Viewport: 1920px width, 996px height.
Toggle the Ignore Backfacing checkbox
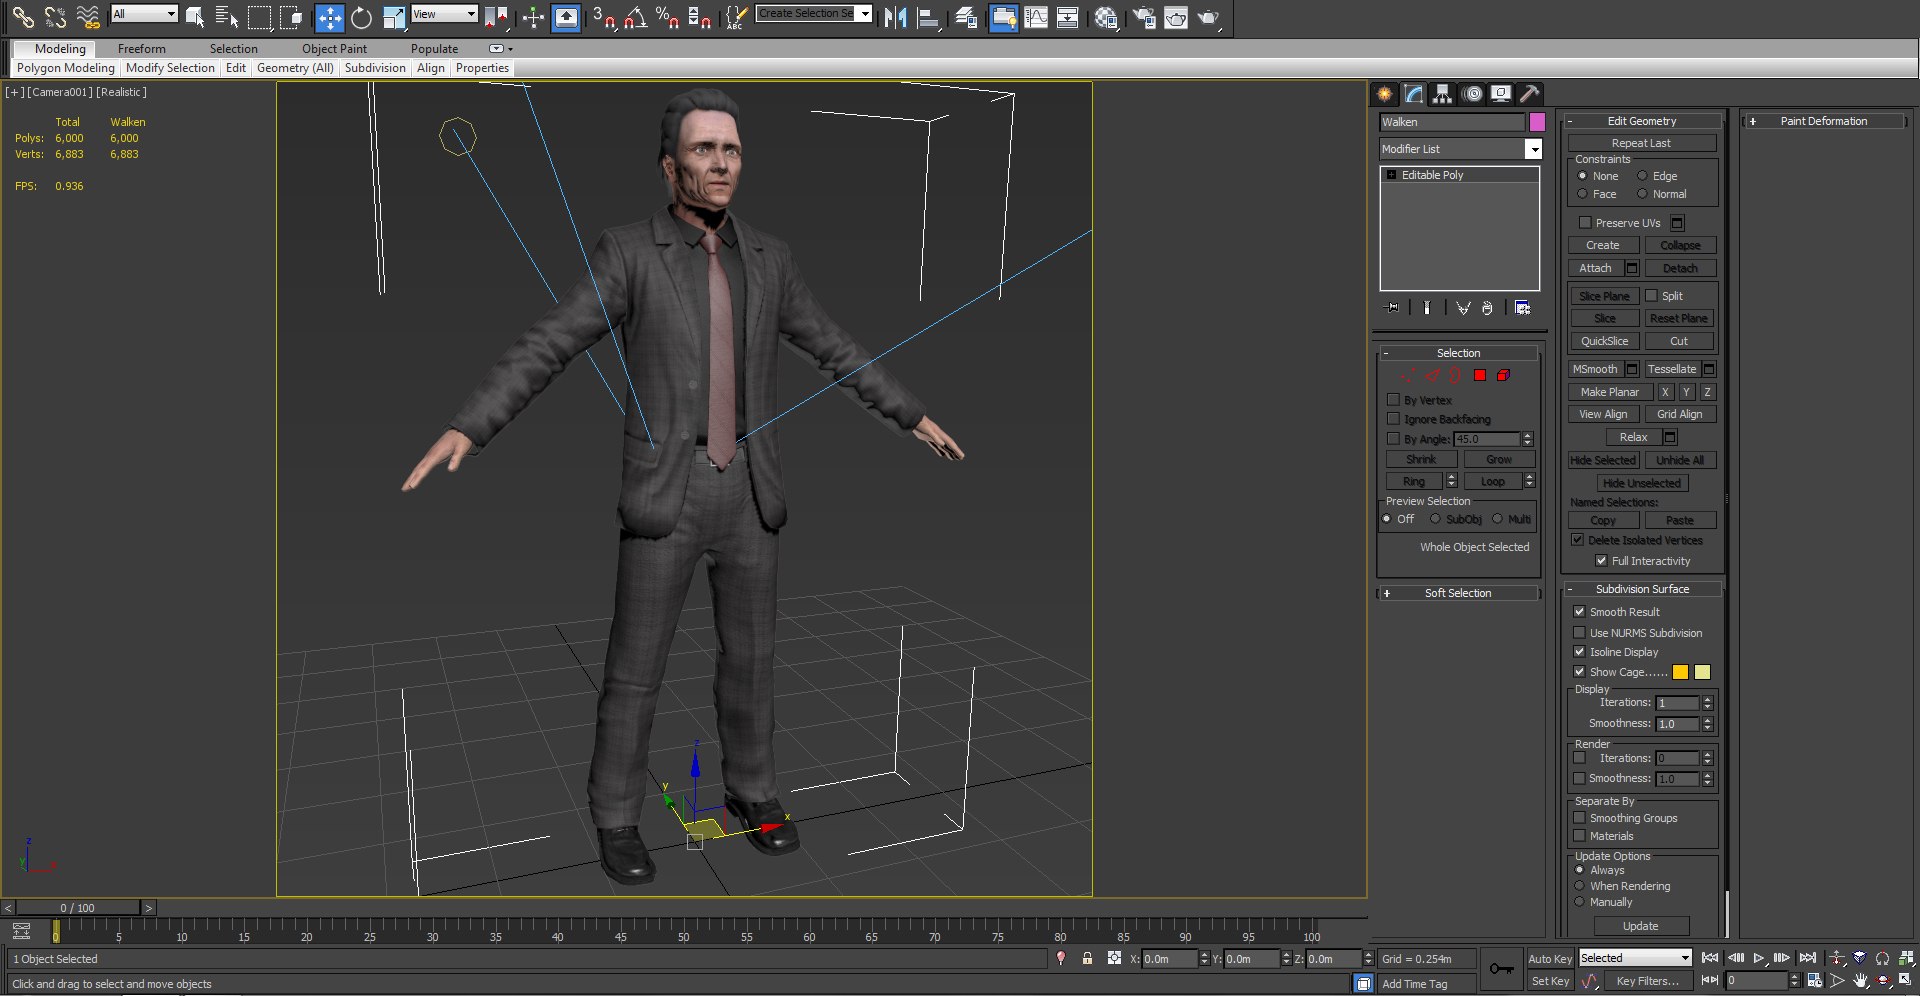[1393, 419]
